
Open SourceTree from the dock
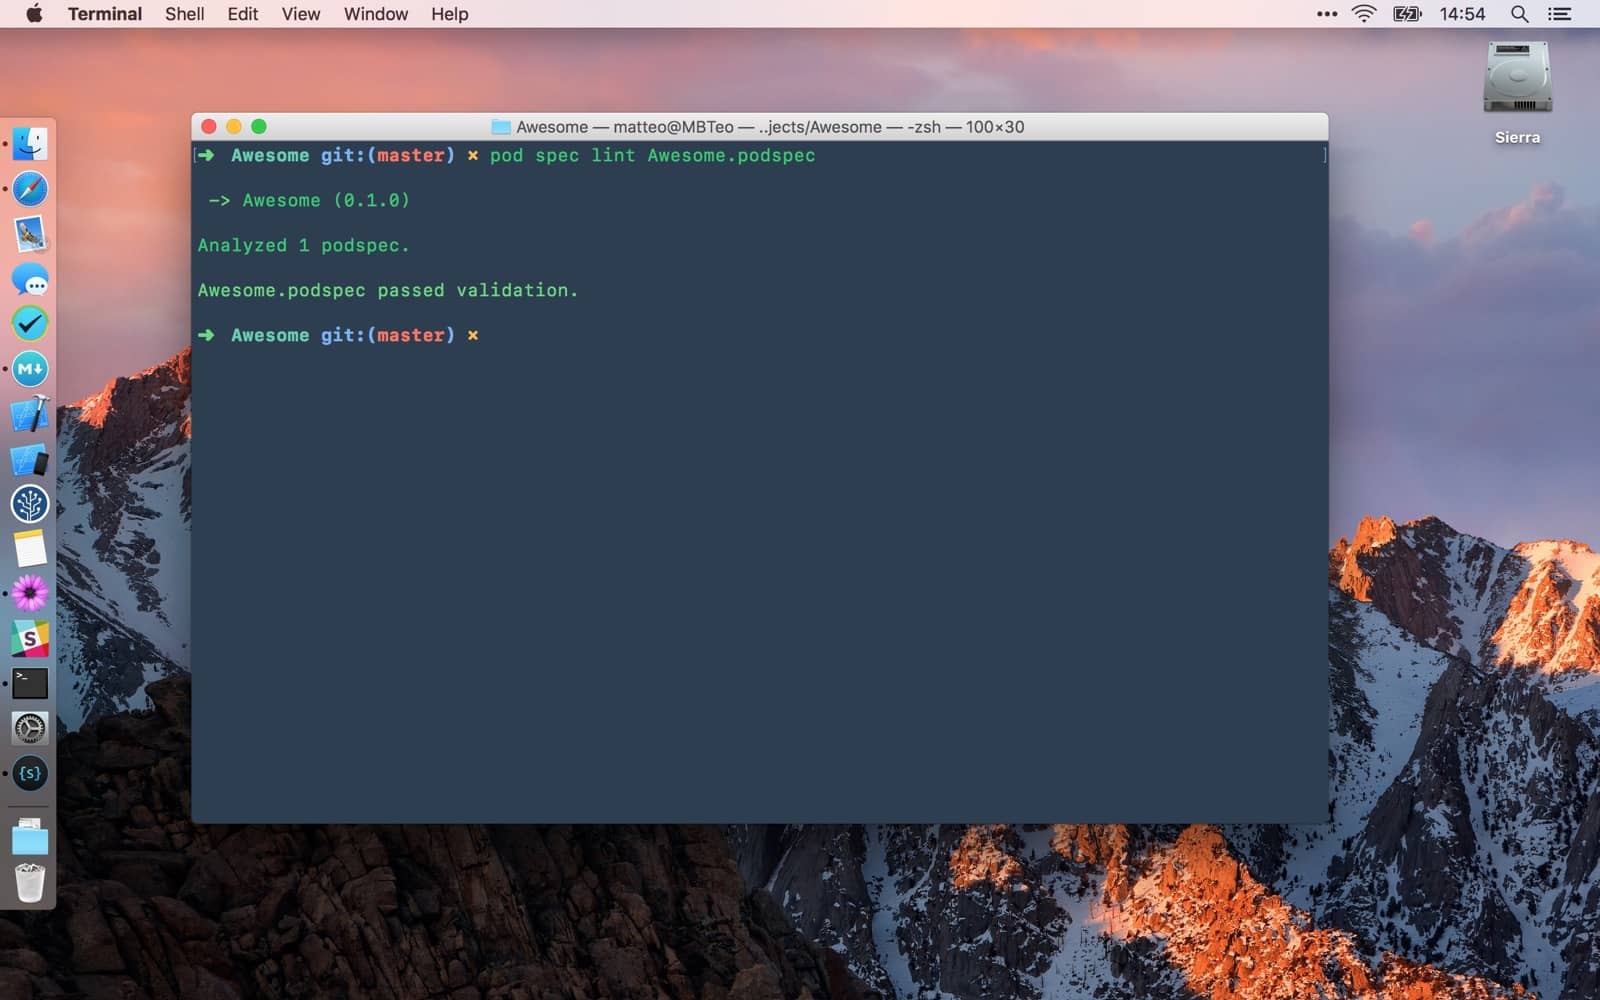29,505
